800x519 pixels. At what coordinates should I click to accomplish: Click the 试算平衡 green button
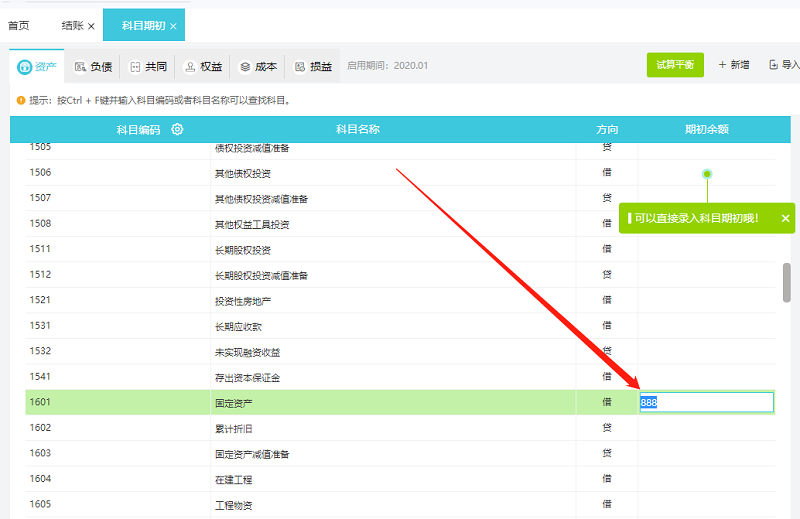click(x=674, y=65)
